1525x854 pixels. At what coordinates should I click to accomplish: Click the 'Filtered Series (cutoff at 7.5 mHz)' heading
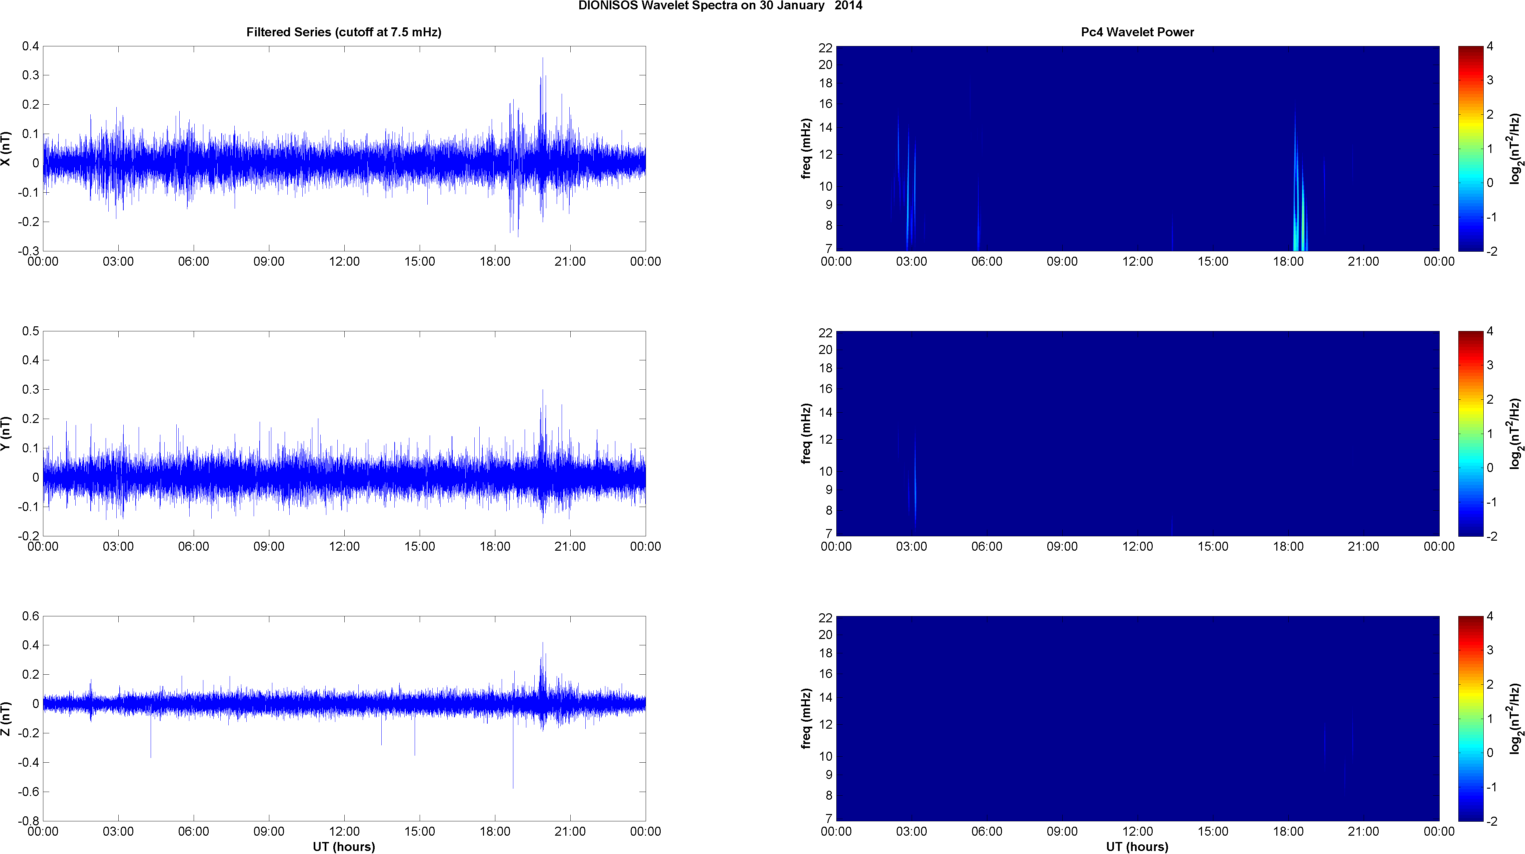(x=344, y=32)
